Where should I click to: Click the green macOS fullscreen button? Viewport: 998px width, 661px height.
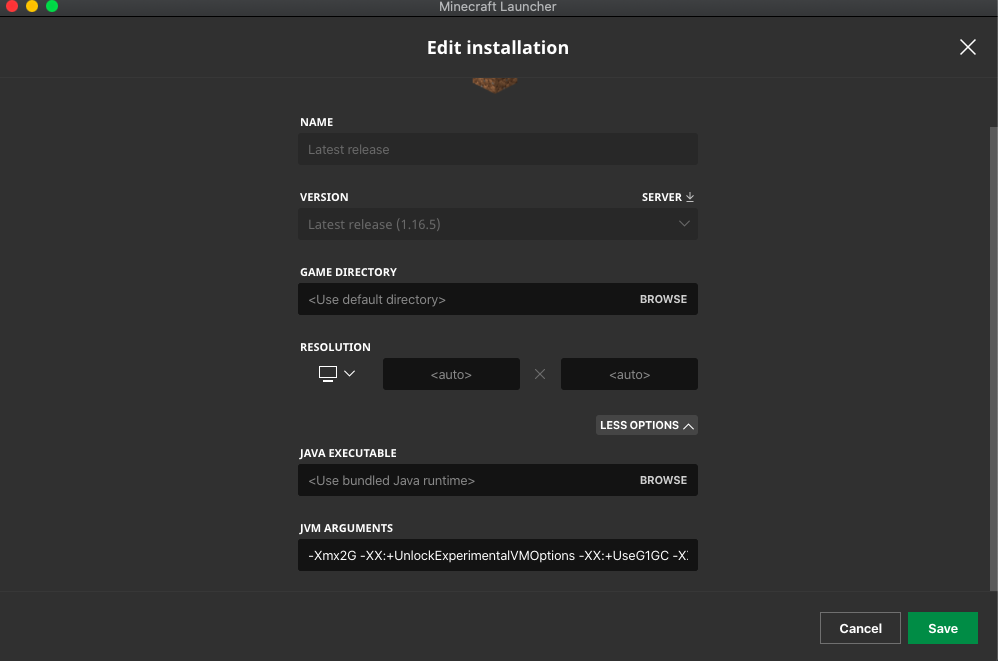point(52,7)
